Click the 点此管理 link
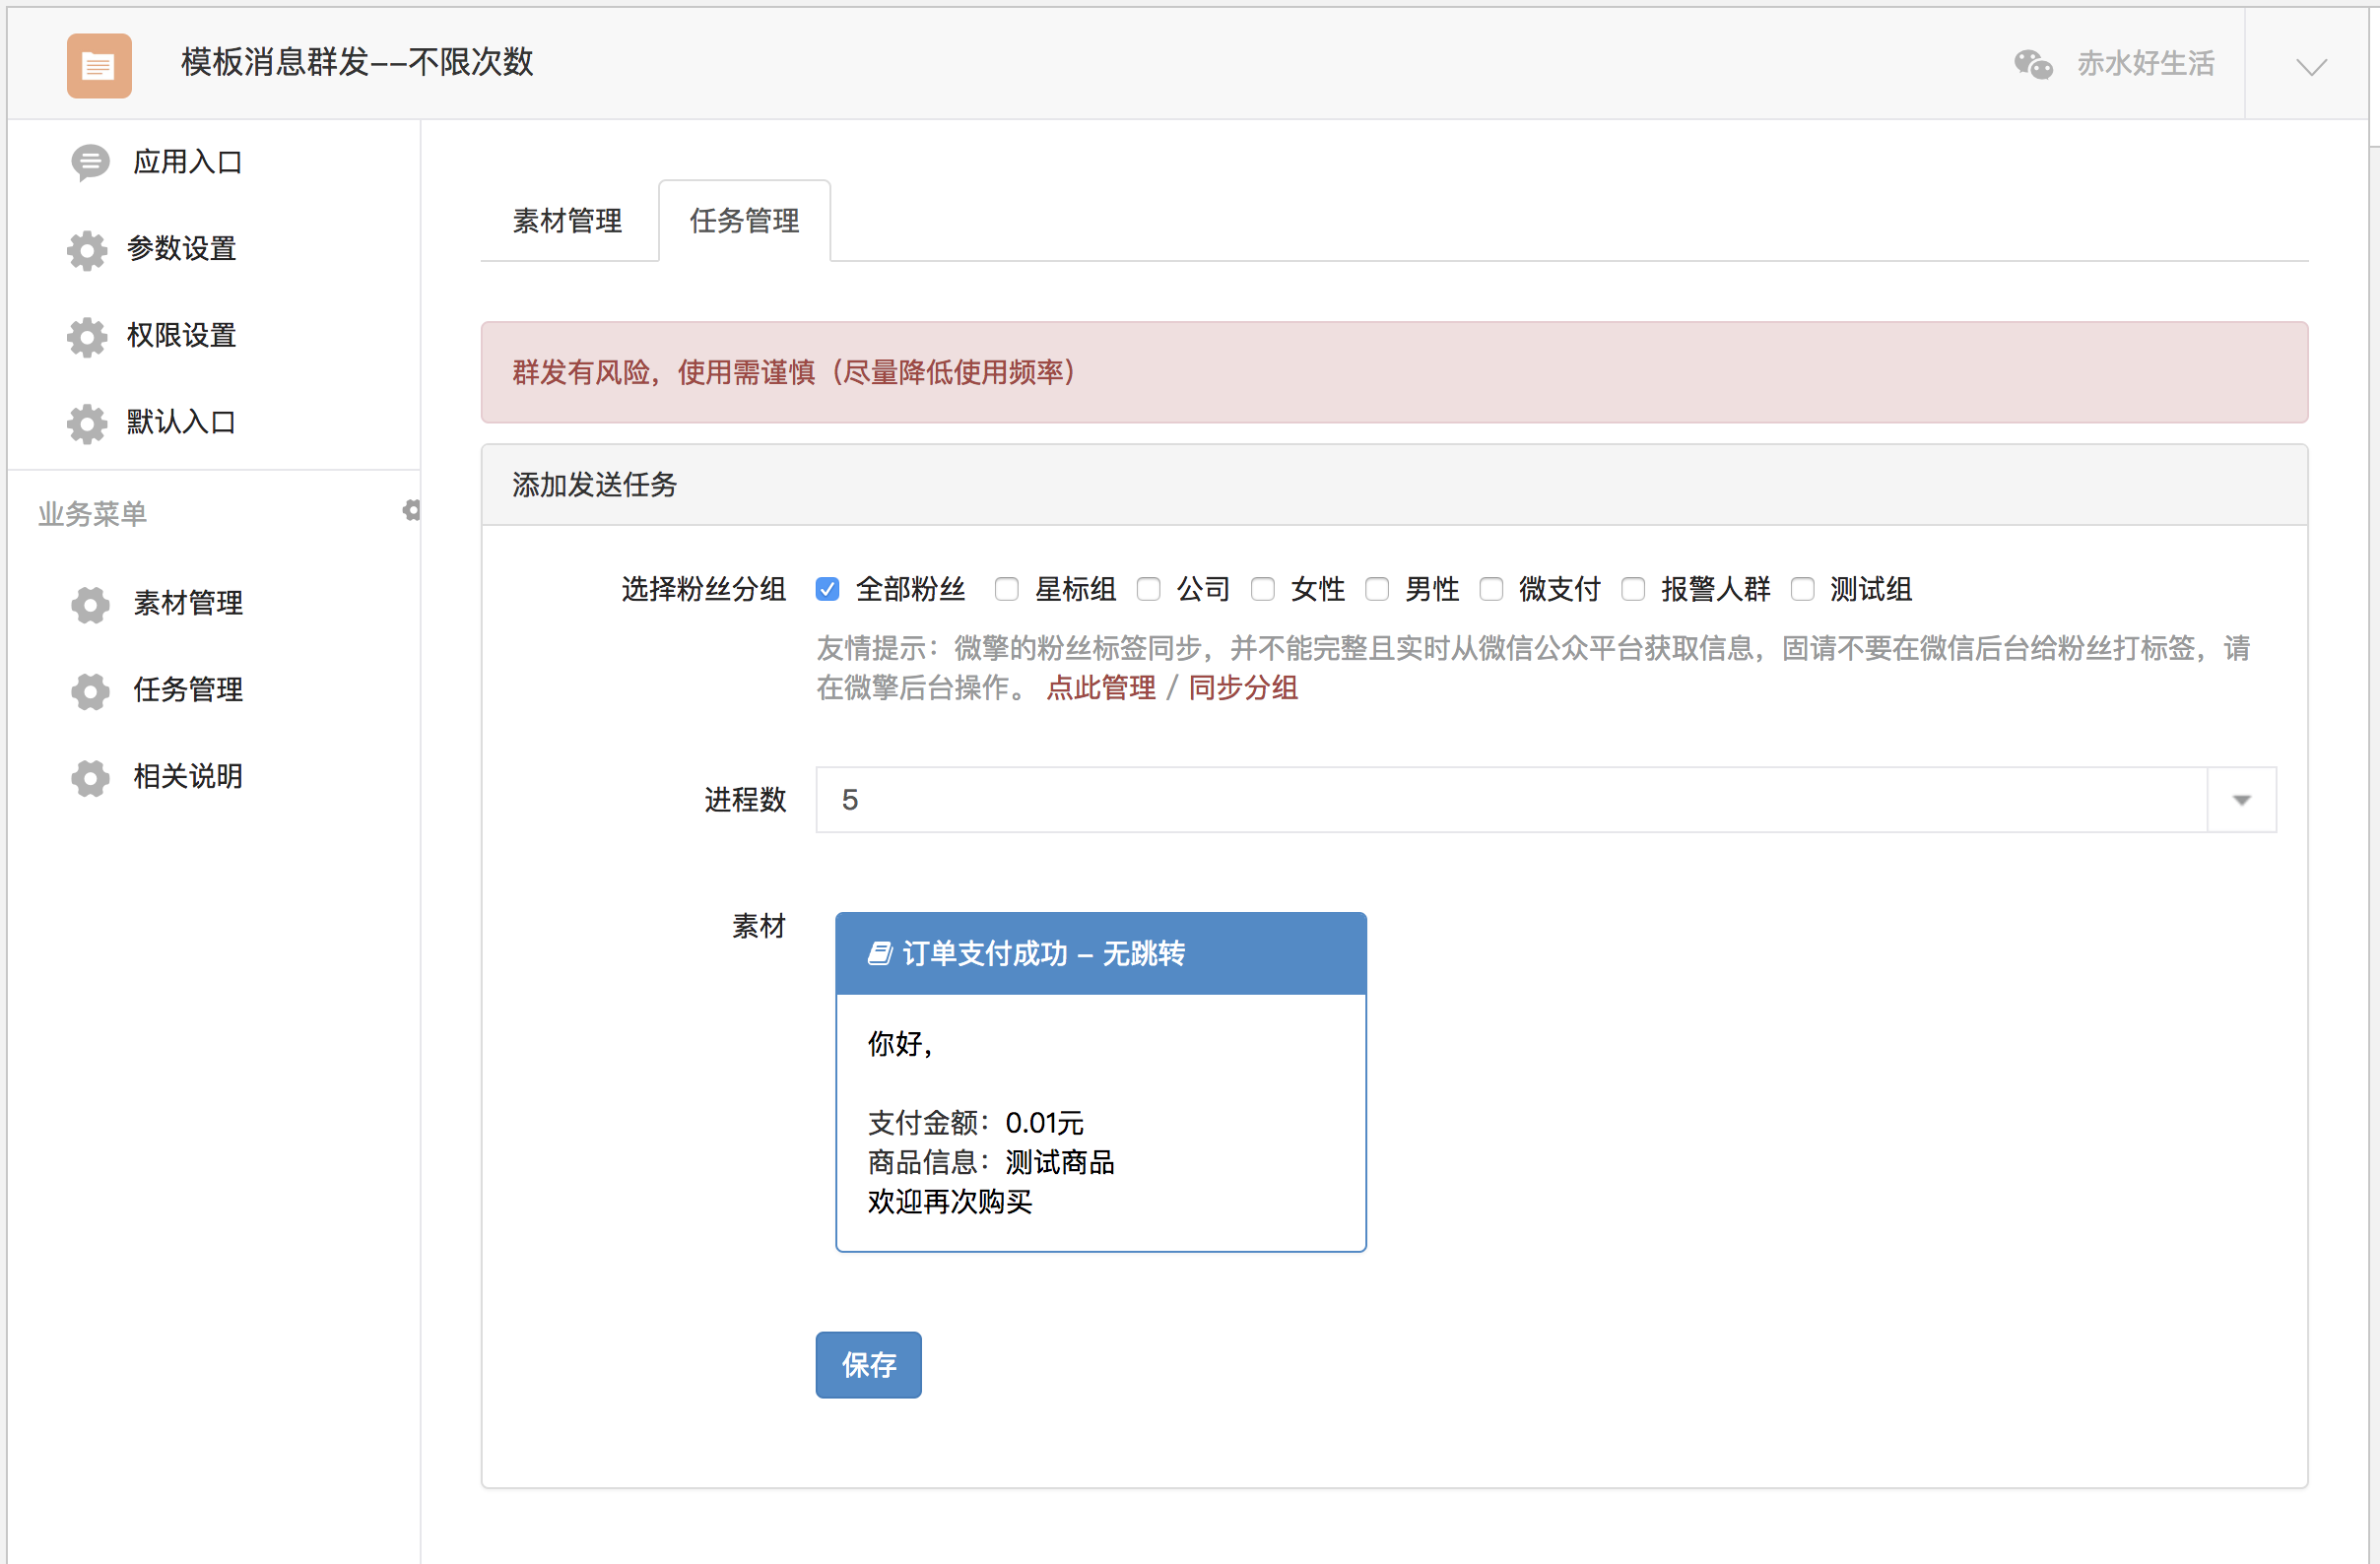The height and width of the screenshot is (1564, 2380). tap(1100, 688)
